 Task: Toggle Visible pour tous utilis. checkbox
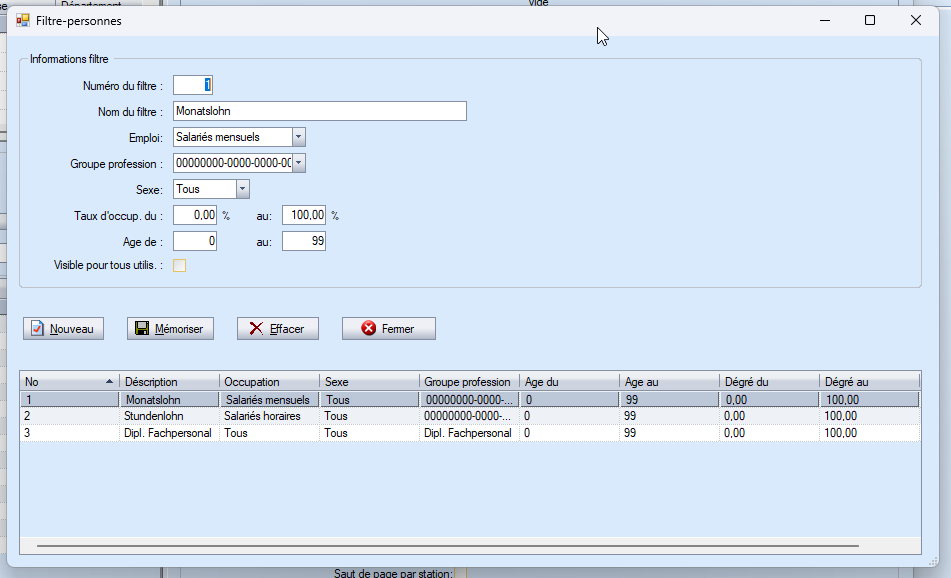tap(180, 266)
